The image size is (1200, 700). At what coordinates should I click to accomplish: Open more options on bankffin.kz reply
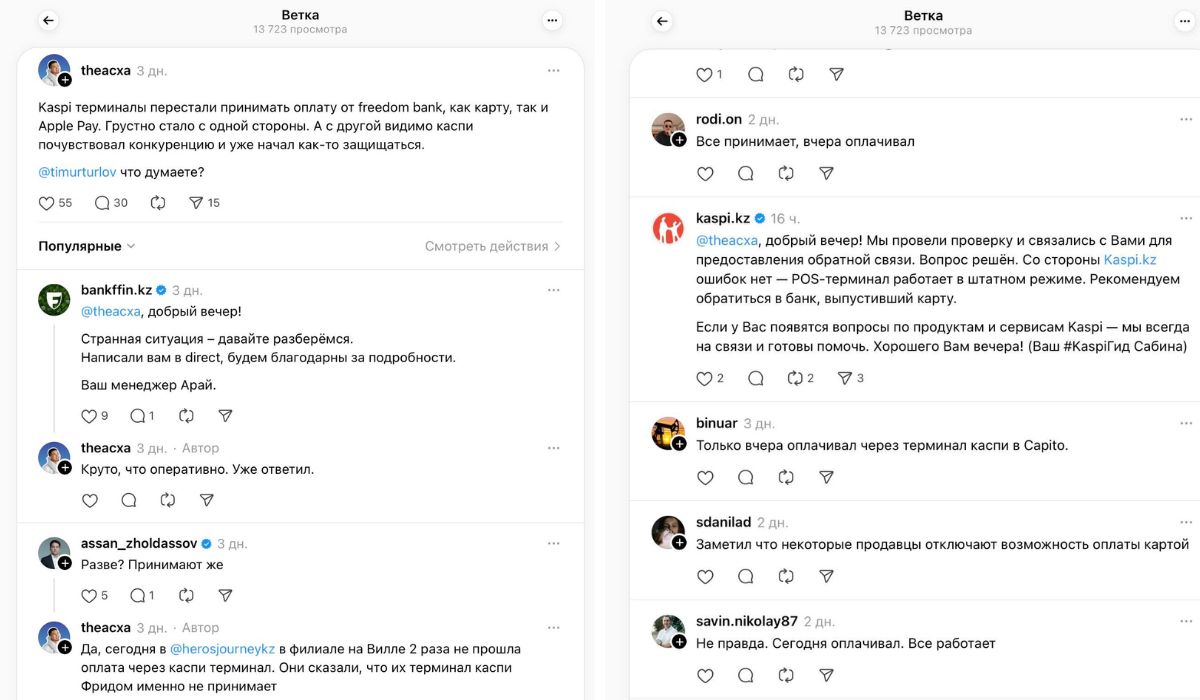point(553,290)
